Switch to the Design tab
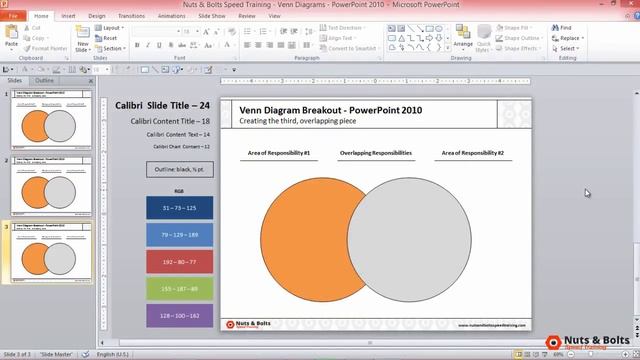640x360 pixels. pos(97,16)
